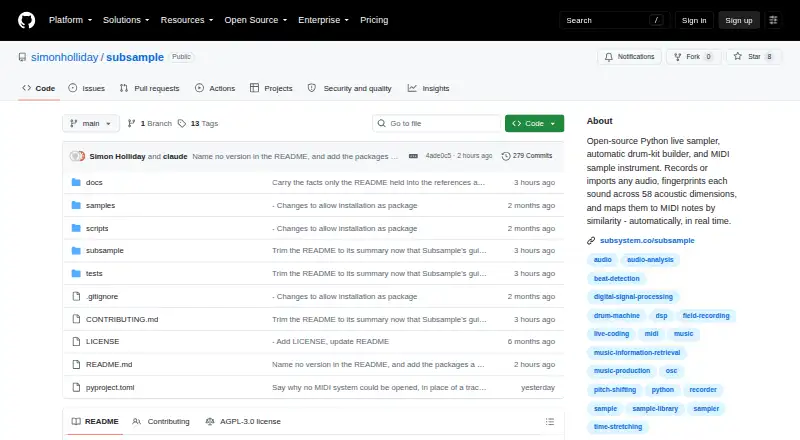
Task: Select the CONTRIBUTING.md file icon
Action: (76, 319)
